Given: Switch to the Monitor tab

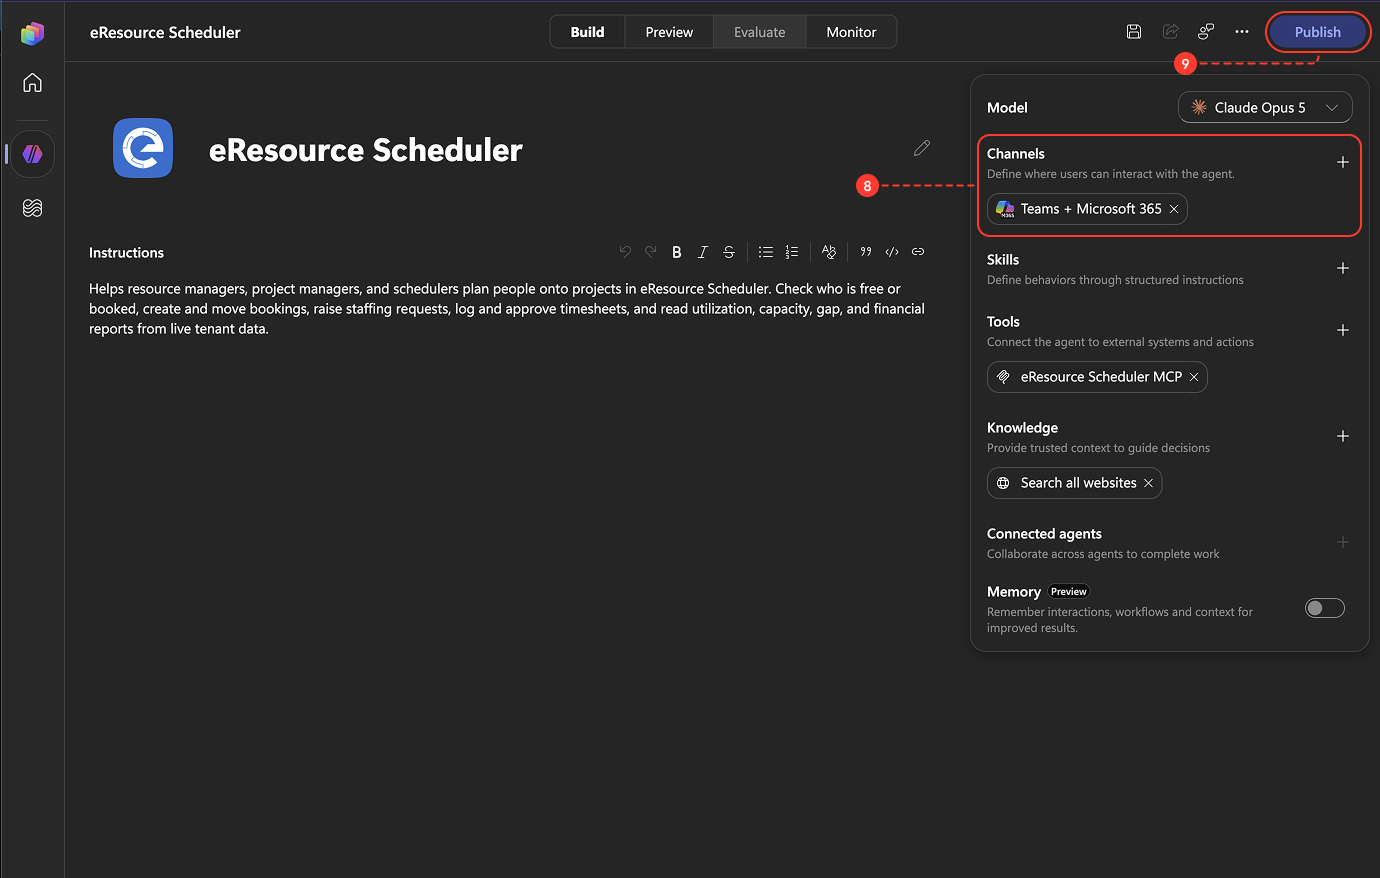Looking at the screenshot, I should (851, 32).
